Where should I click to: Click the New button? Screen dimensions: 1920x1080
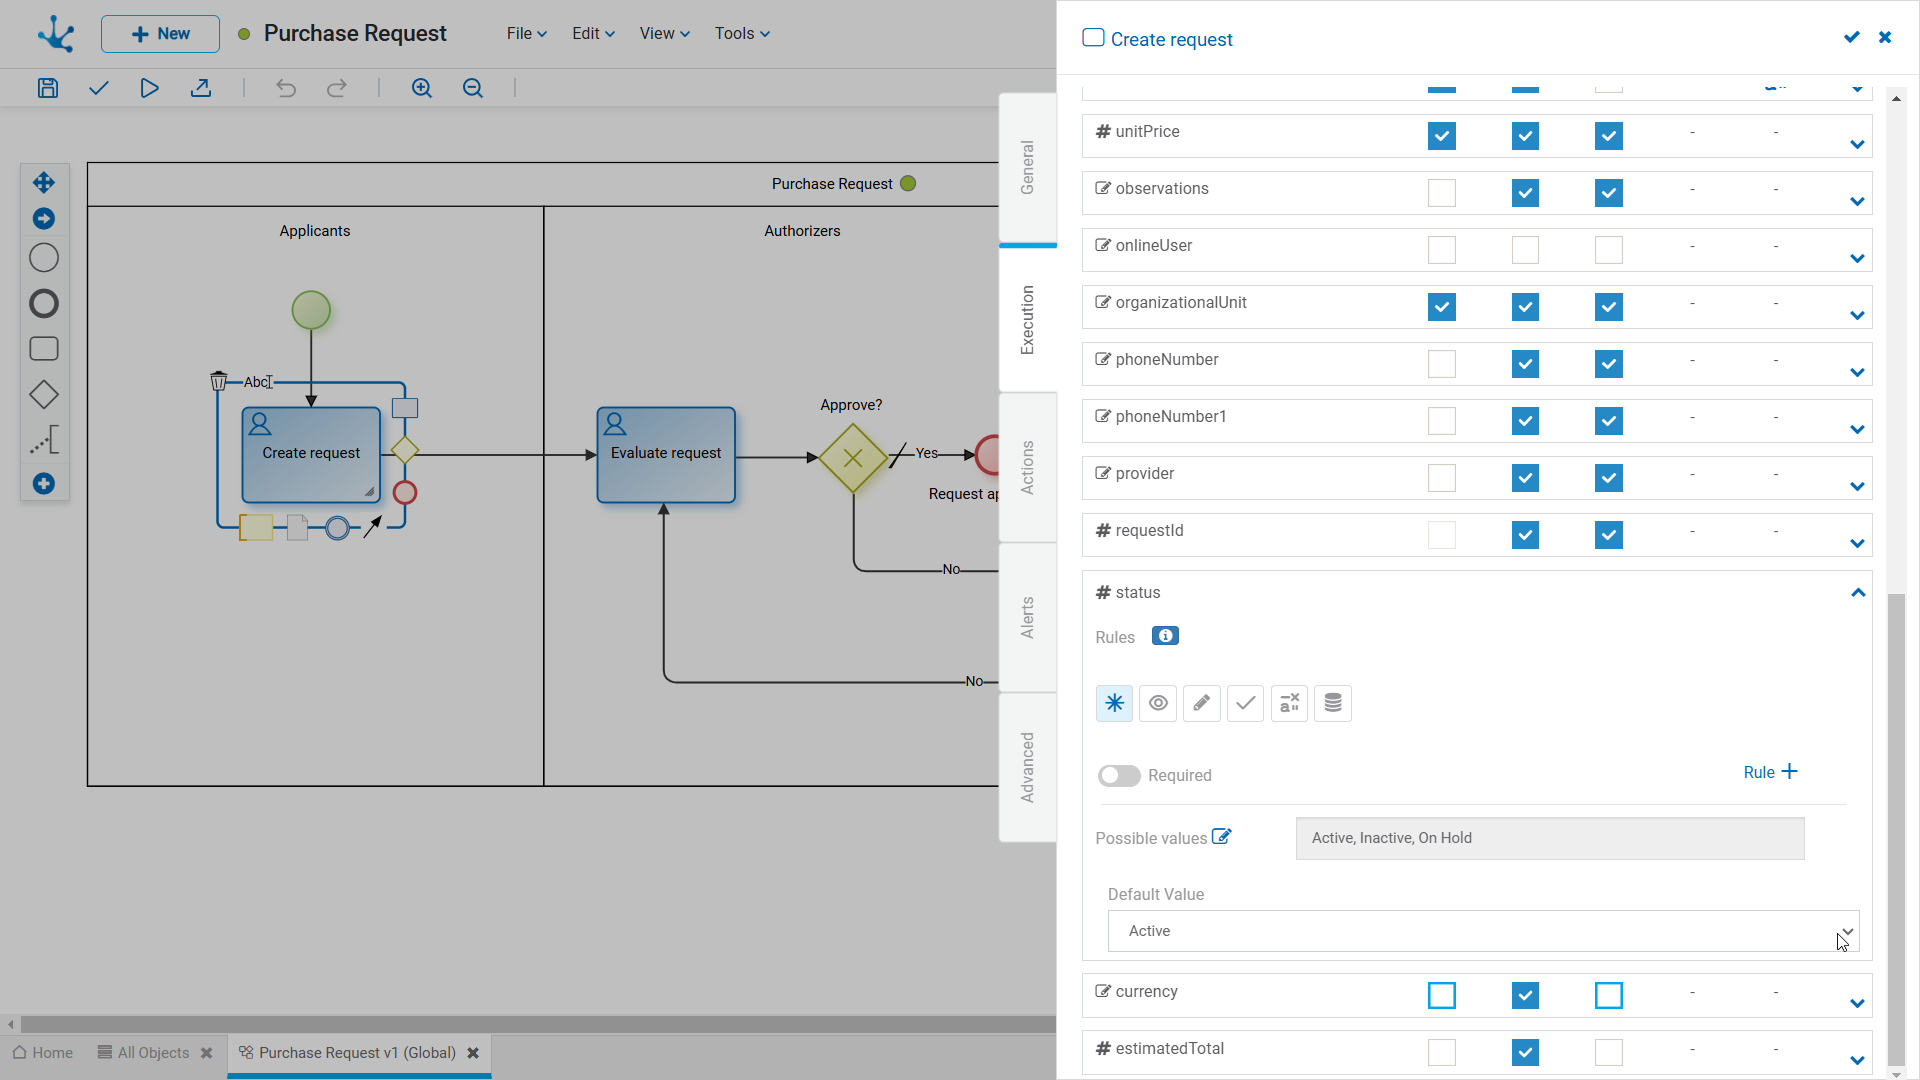(x=160, y=34)
